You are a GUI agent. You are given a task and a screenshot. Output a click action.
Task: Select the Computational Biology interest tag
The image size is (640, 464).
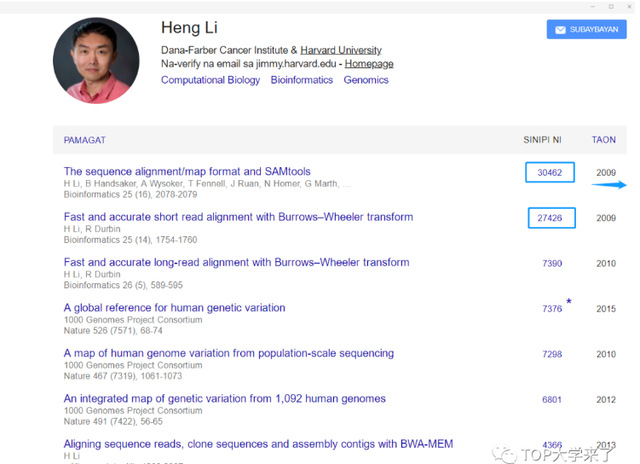click(x=210, y=80)
